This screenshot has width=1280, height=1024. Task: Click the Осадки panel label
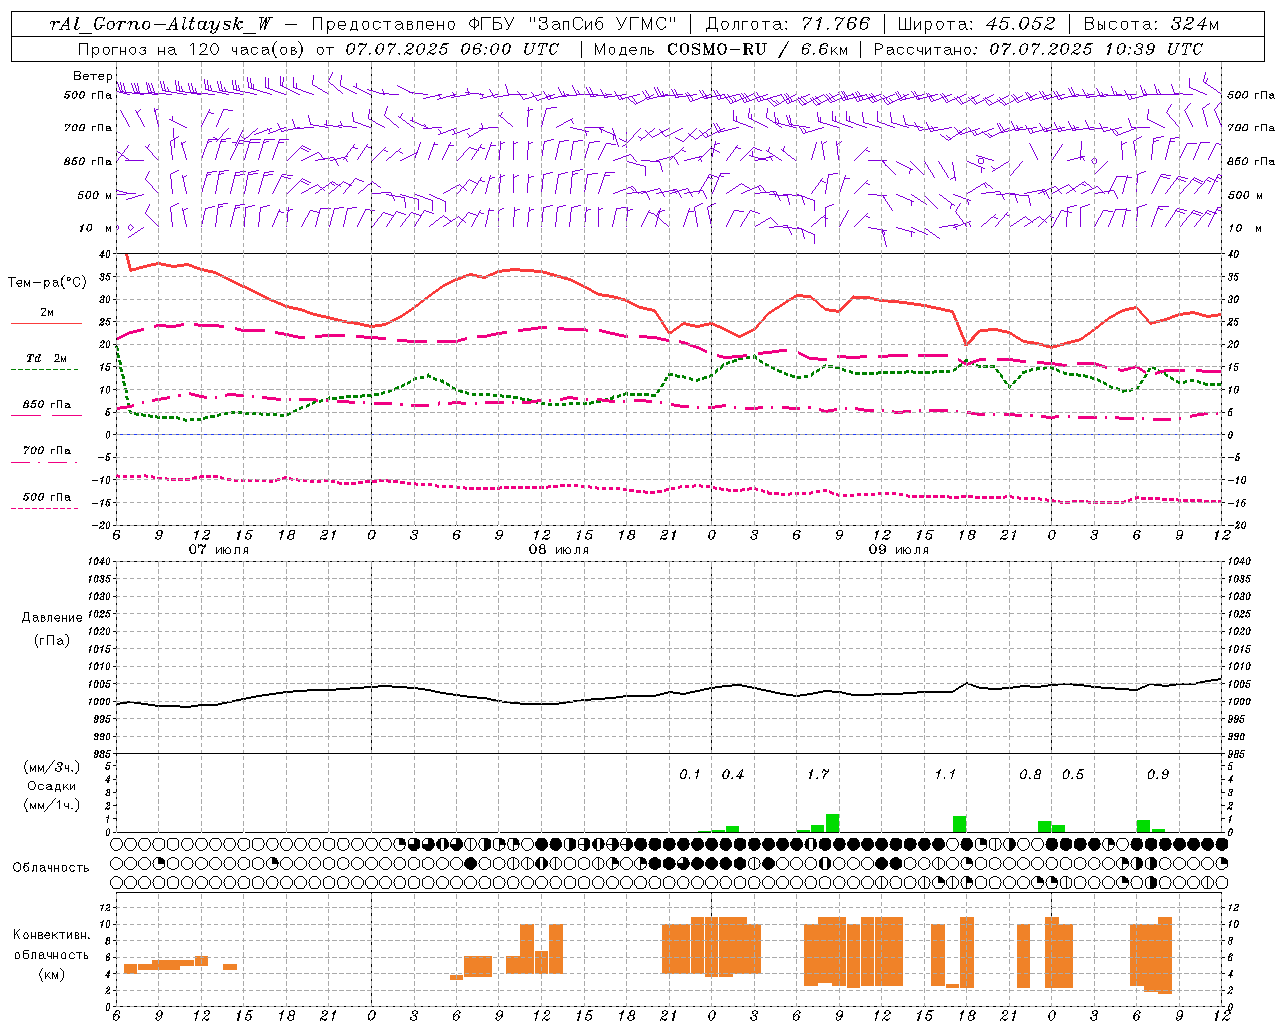(x=52, y=786)
